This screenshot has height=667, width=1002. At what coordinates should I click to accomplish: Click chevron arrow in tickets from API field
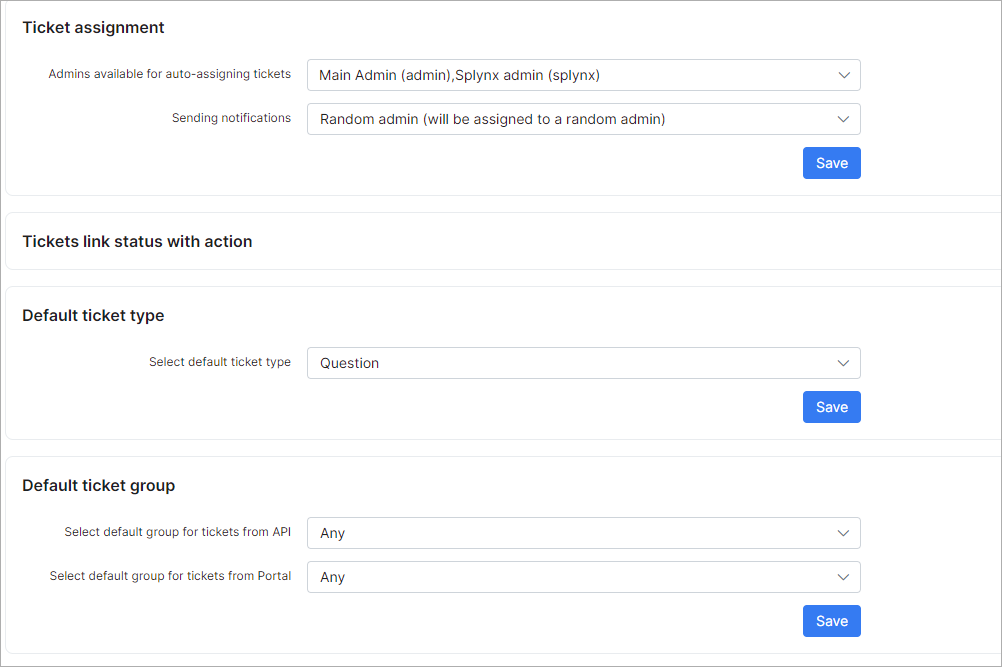(843, 533)
